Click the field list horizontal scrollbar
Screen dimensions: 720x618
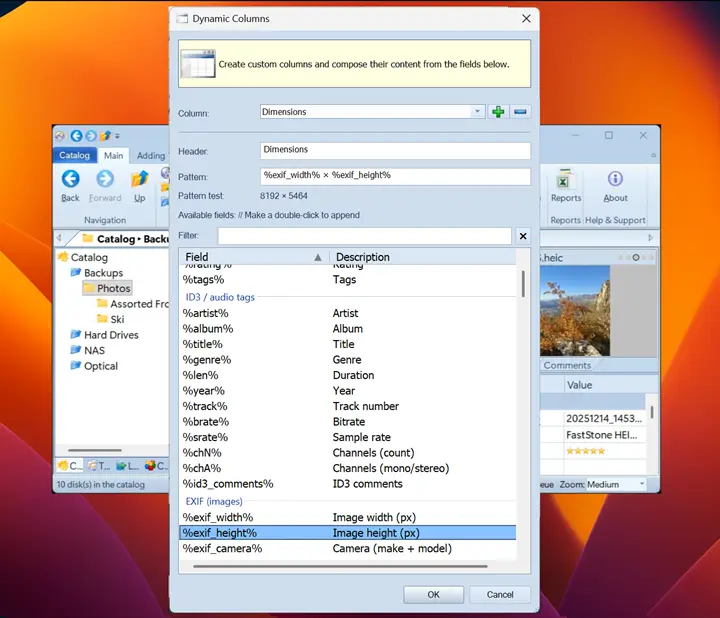click(x=340, y=566)
